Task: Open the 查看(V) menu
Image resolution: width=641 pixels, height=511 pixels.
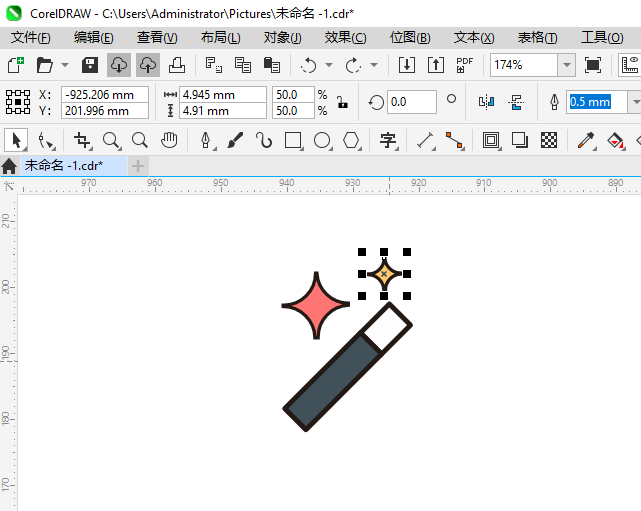Action: coord(157,38)
